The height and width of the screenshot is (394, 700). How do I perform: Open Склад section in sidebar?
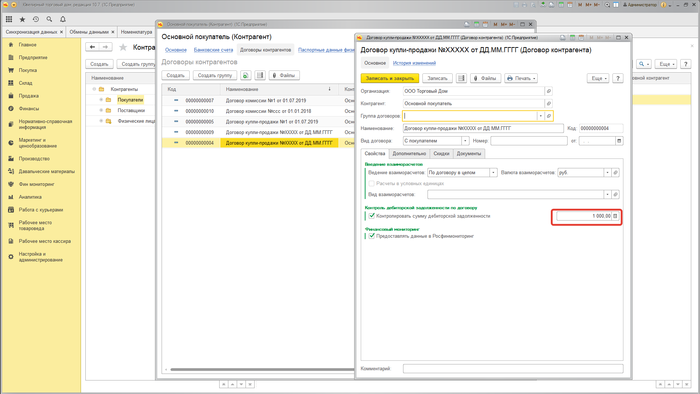tap(25, 83)
